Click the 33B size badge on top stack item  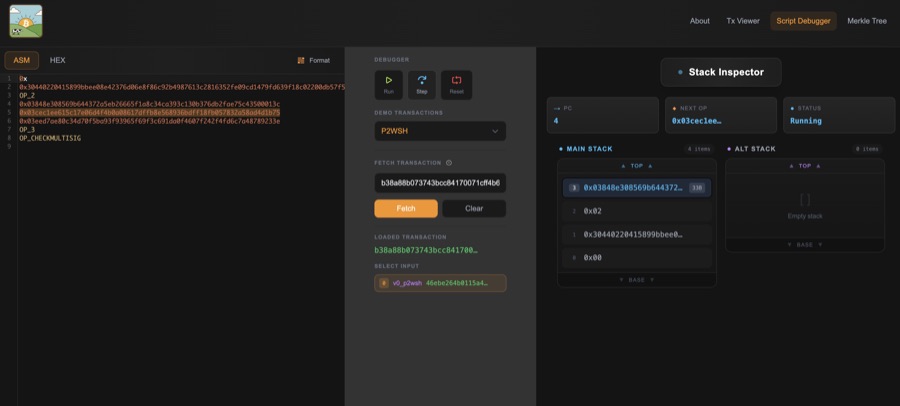(697, 188)
